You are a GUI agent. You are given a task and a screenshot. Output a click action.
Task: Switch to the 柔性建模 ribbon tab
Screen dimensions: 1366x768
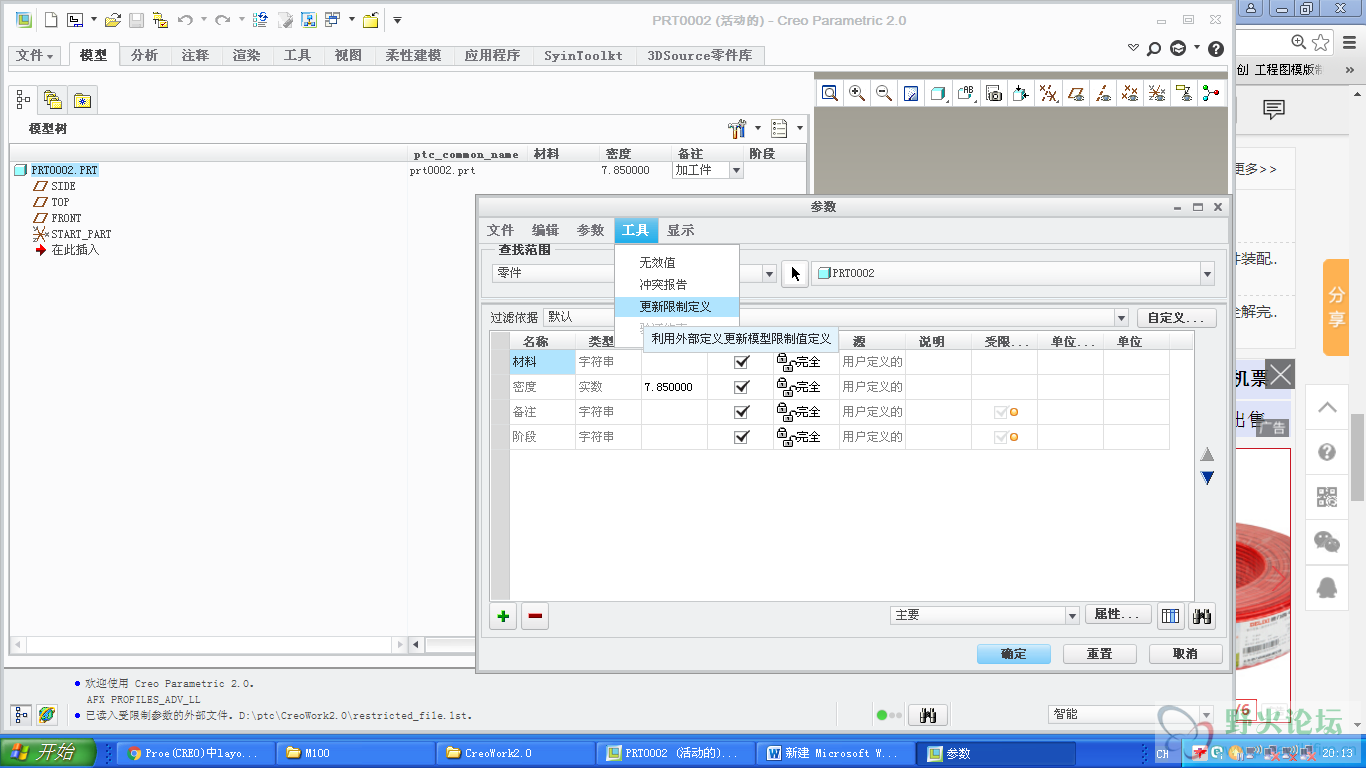[414, 56]
